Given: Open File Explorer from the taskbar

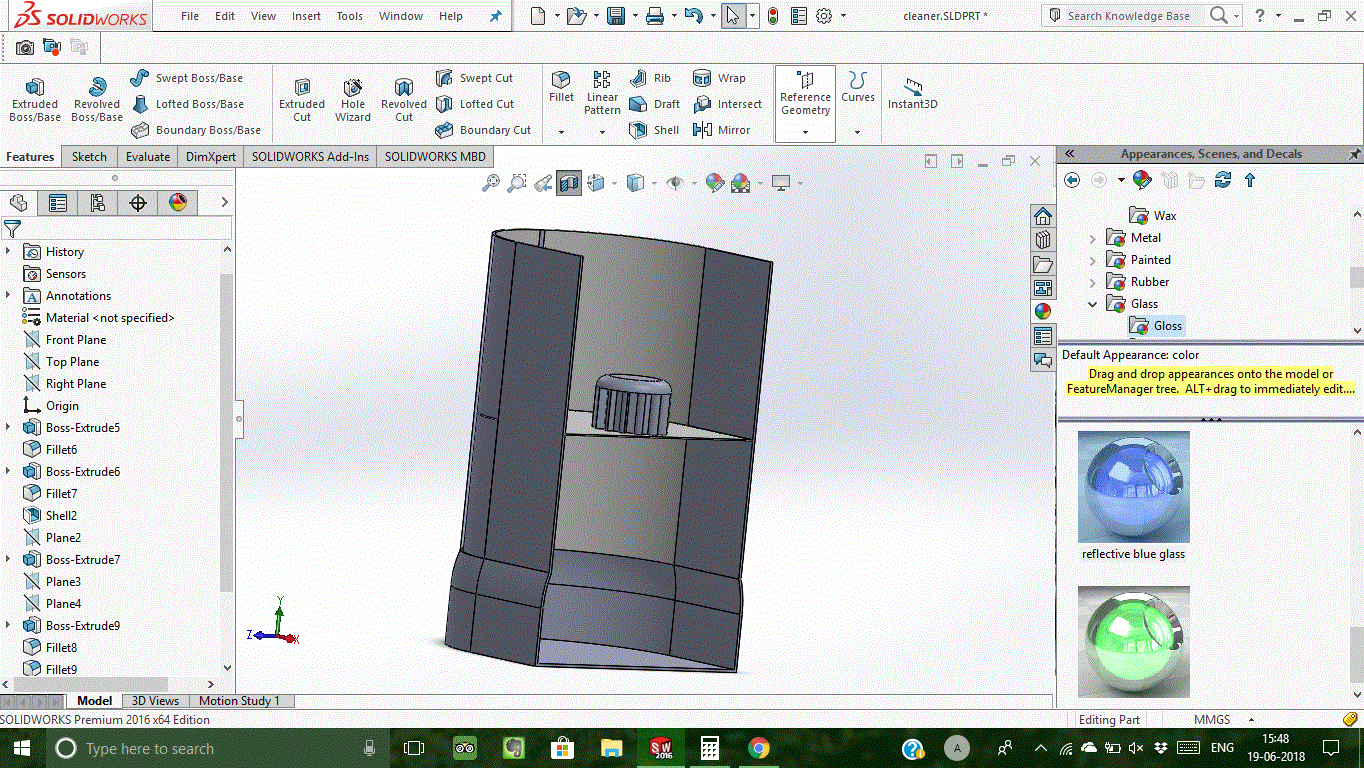Looking at the screenshot, I should pyautogui.click(x=612, y=748).
